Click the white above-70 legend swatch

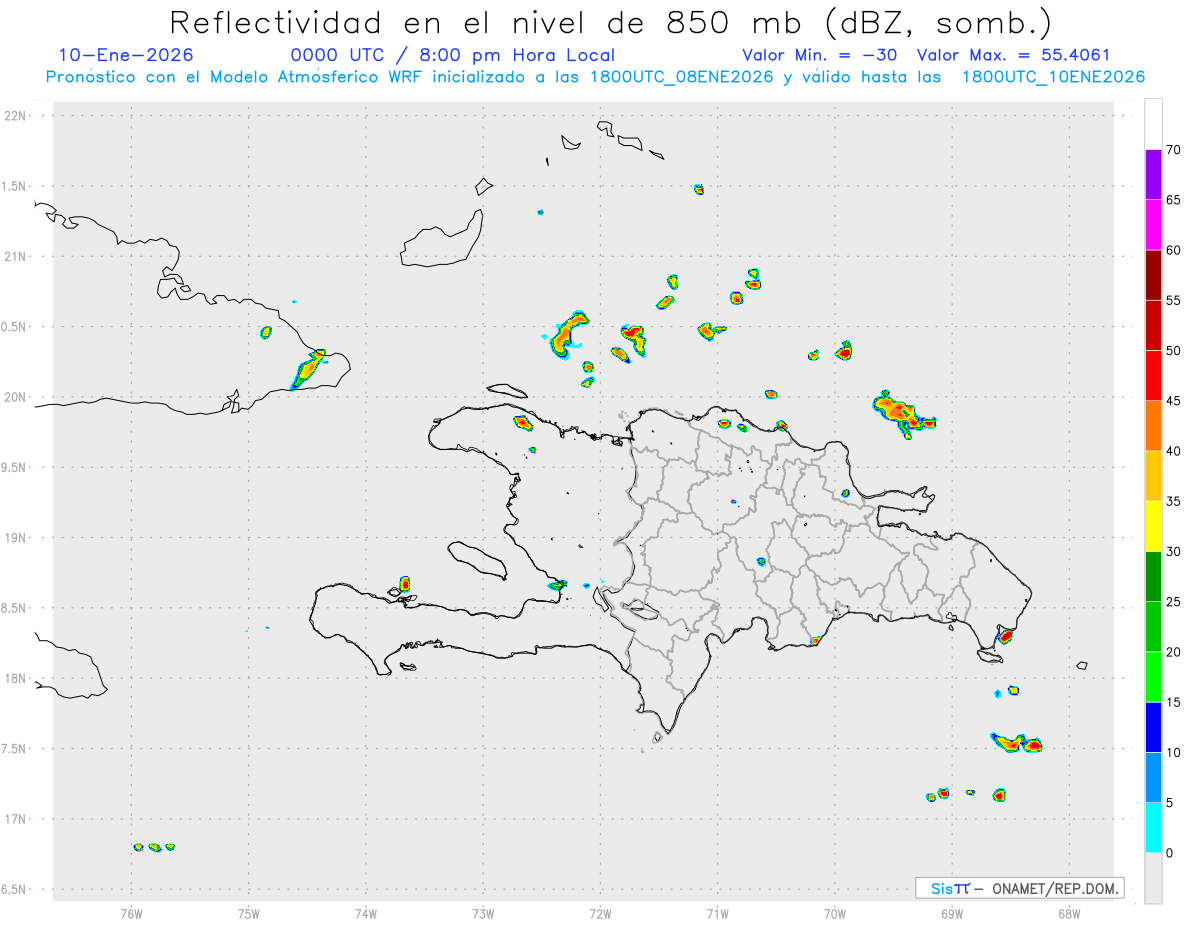pos(1153,124)
